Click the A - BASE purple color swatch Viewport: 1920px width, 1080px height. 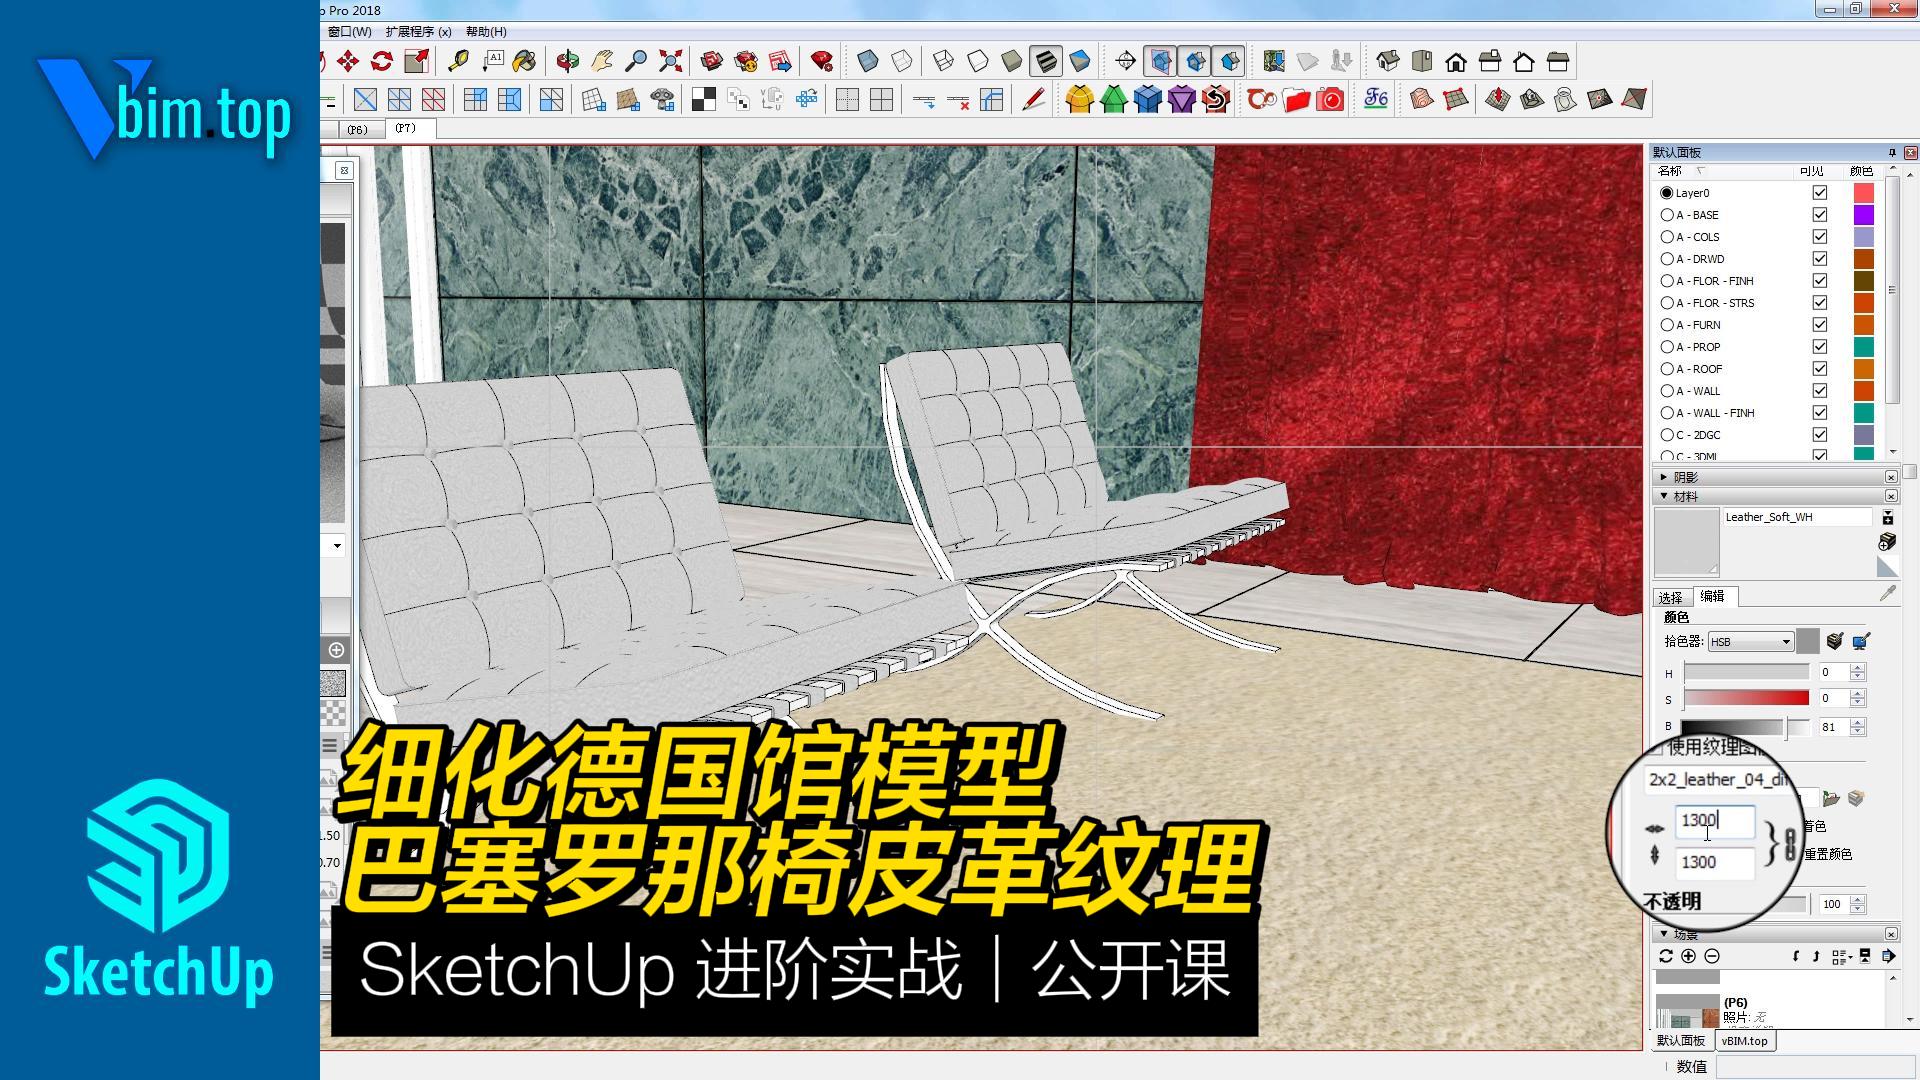tap(1863, 215)
